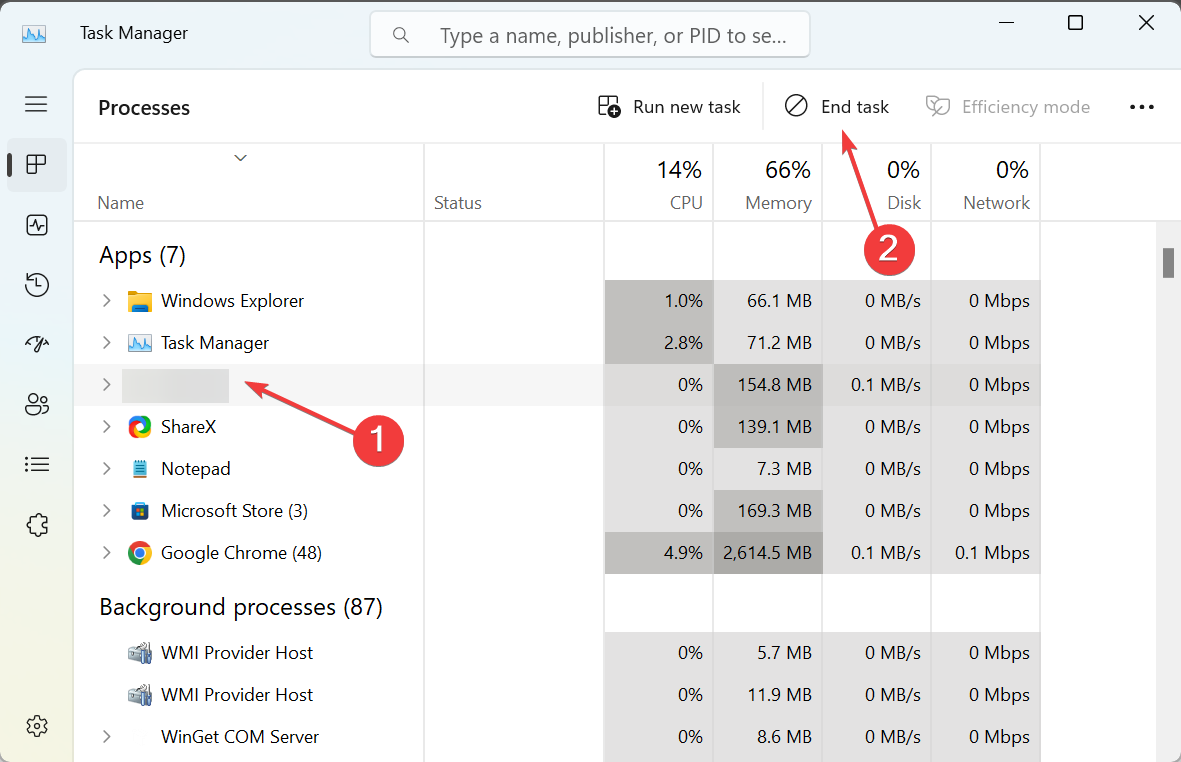1181x762 pixels.
Task: Click the Efficiency mode button
Action: click(1008, 107)
